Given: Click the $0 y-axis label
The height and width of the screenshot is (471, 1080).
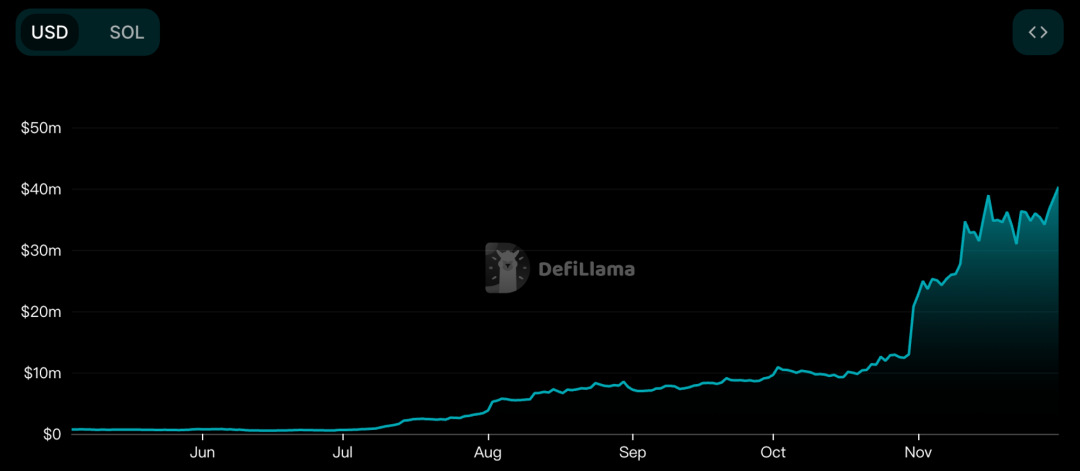Looking at the screenshot, I should (x=48, y=434).
